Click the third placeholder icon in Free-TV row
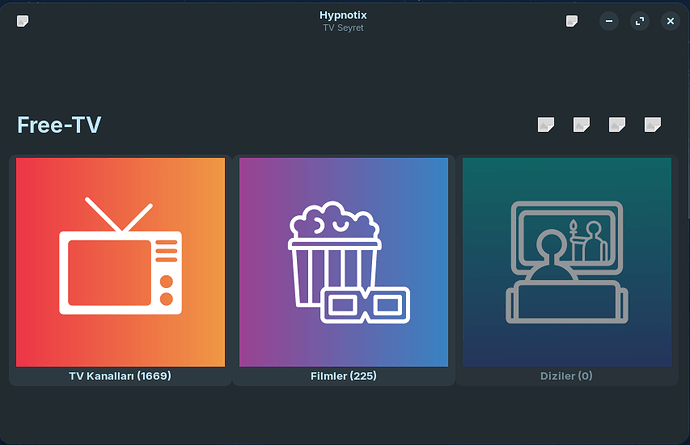The image size is (690, 445). pos(617,125)
